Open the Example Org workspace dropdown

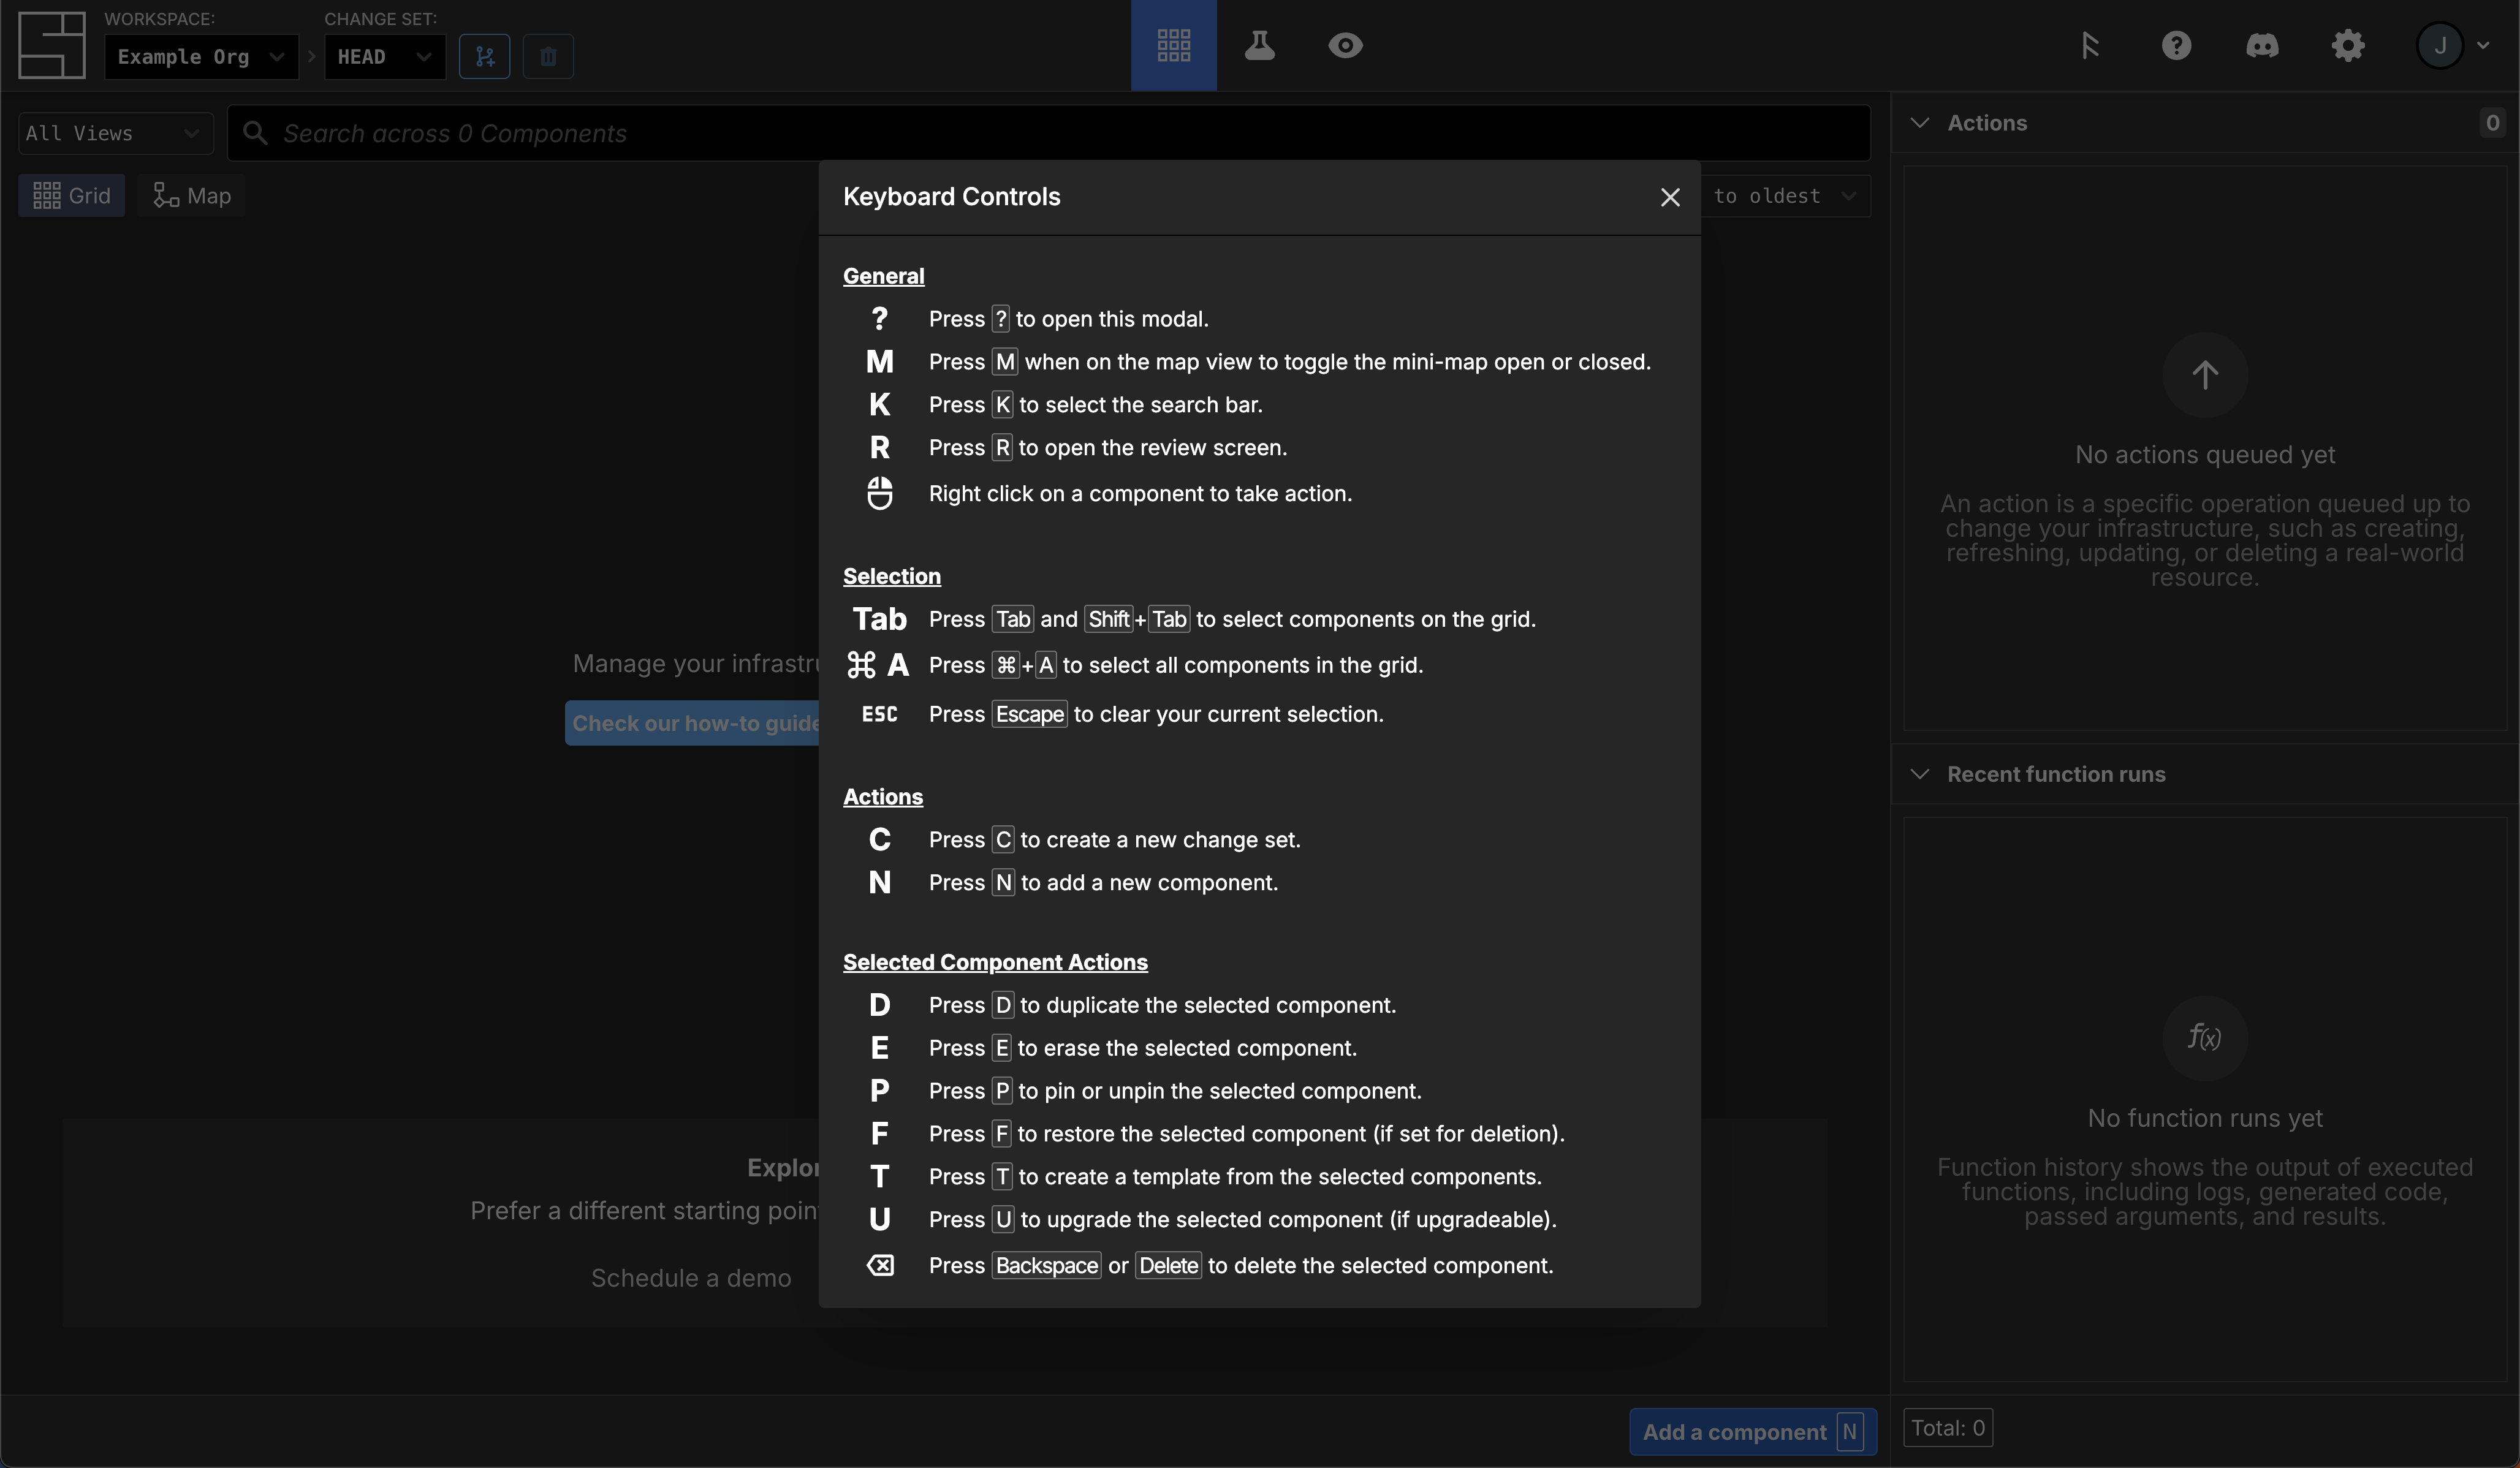(x=201, y=57)
